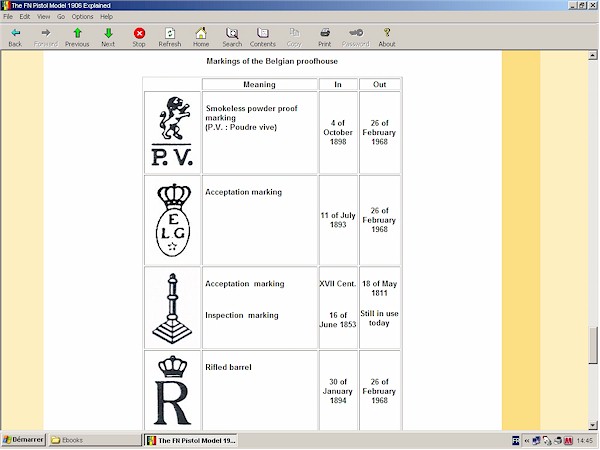Open the View menu
600x450 pixels.
44,16
